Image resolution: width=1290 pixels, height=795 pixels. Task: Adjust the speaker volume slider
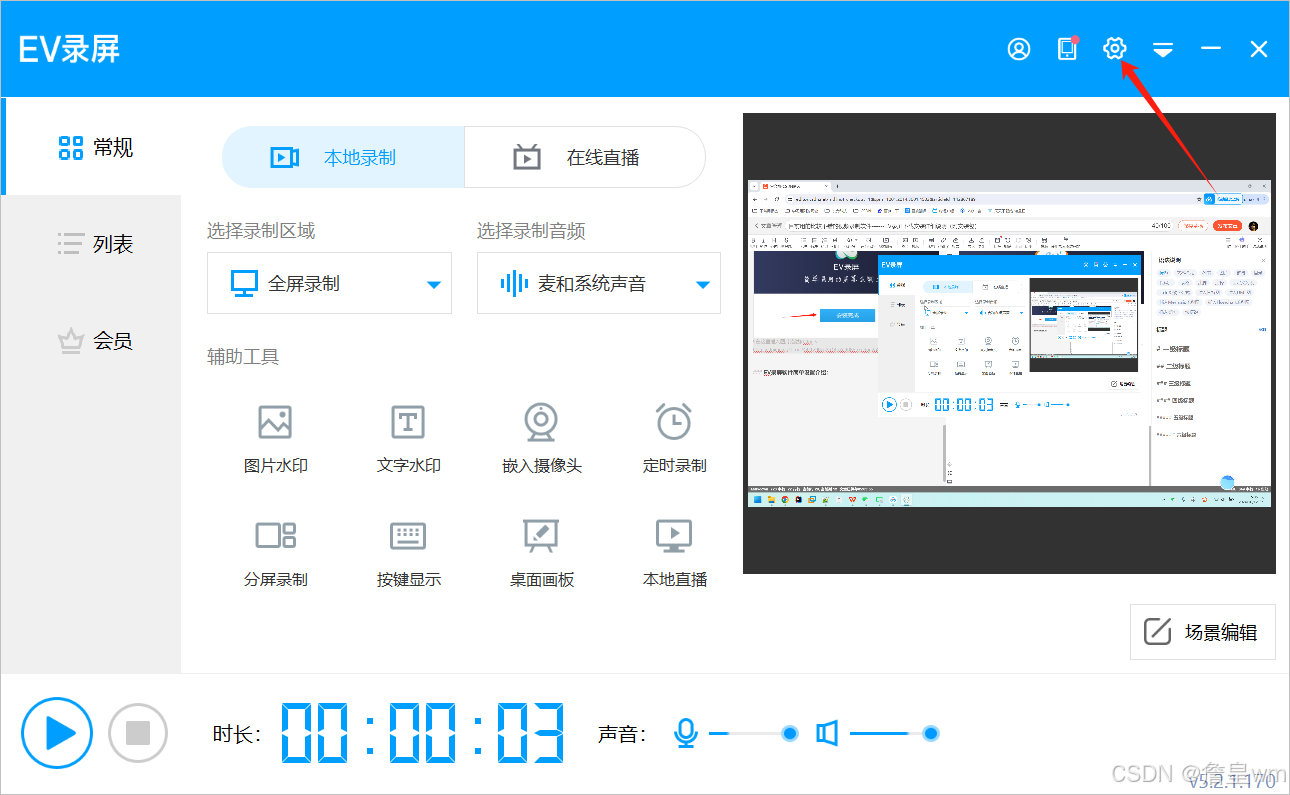click(895, 734)
